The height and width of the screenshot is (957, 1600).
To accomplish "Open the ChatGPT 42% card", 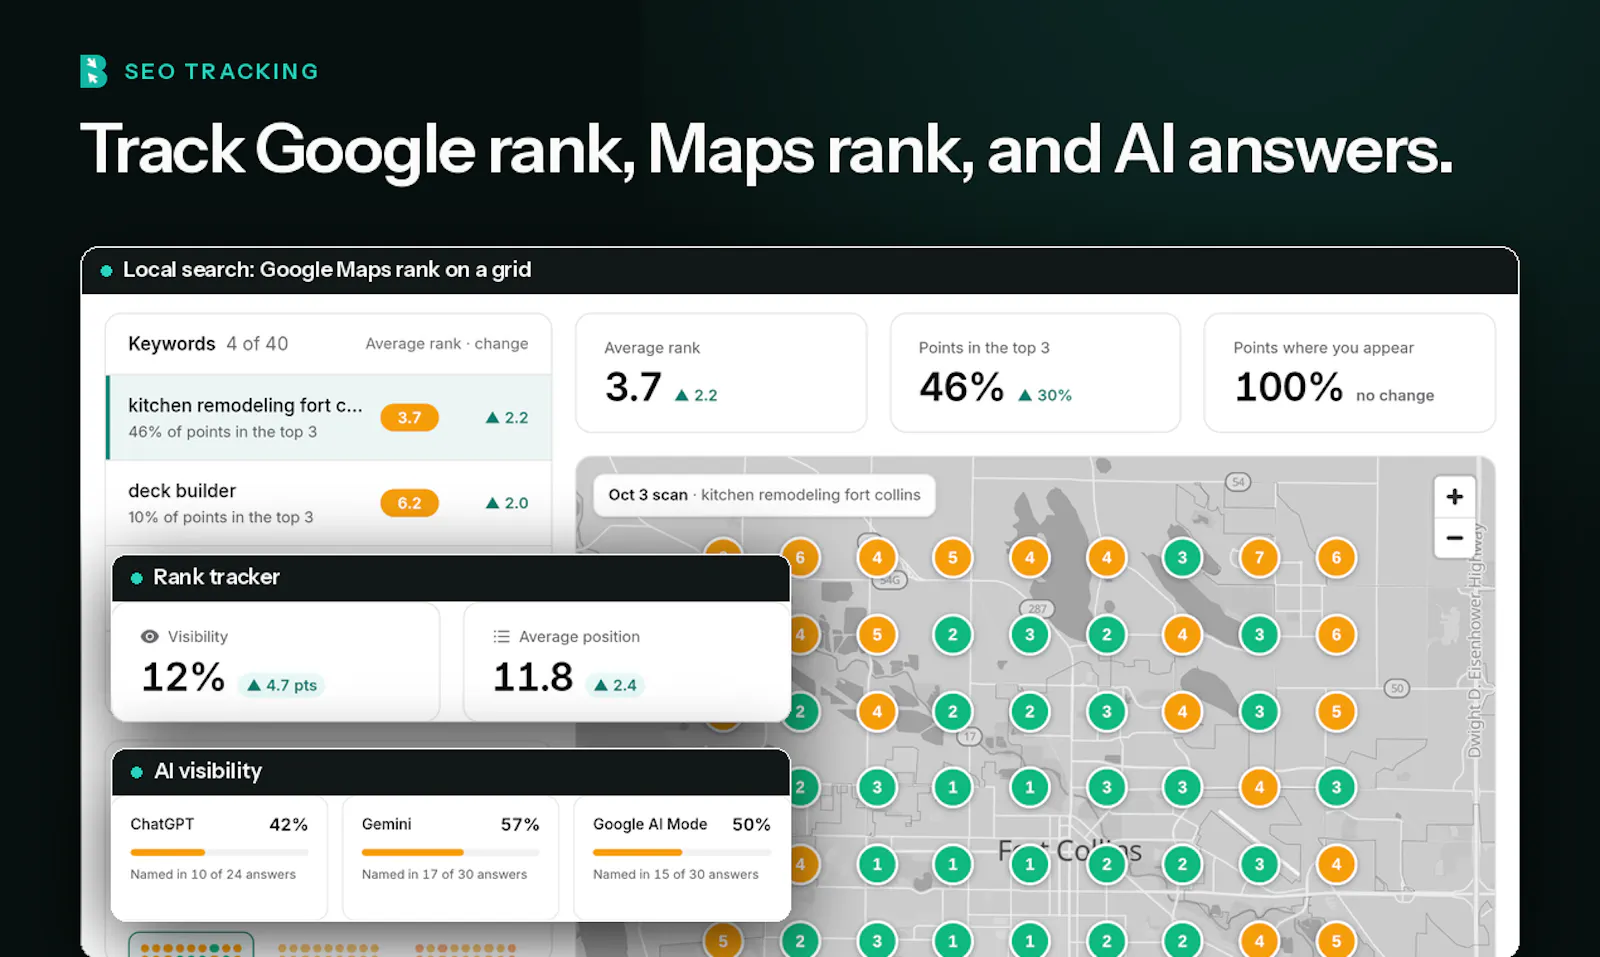I will pyautogui.click(x=219, y=857).
